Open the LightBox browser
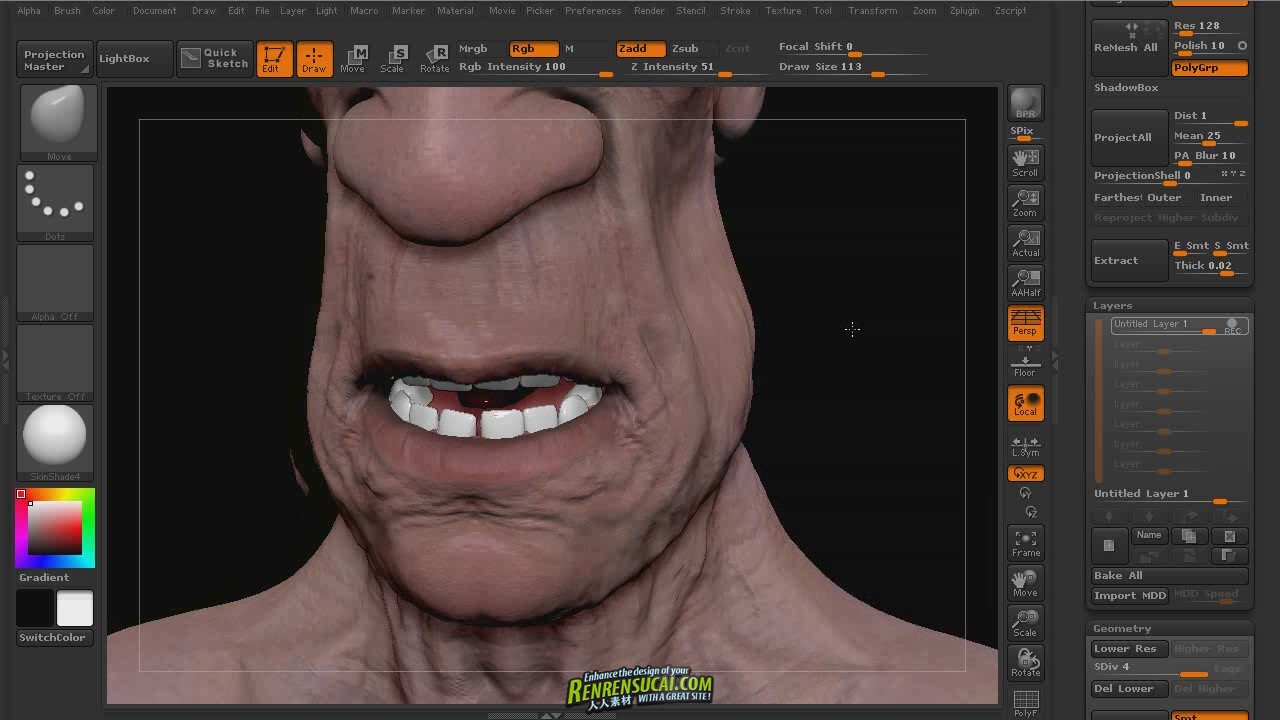 pyautogui.click(x=134, y=59)
